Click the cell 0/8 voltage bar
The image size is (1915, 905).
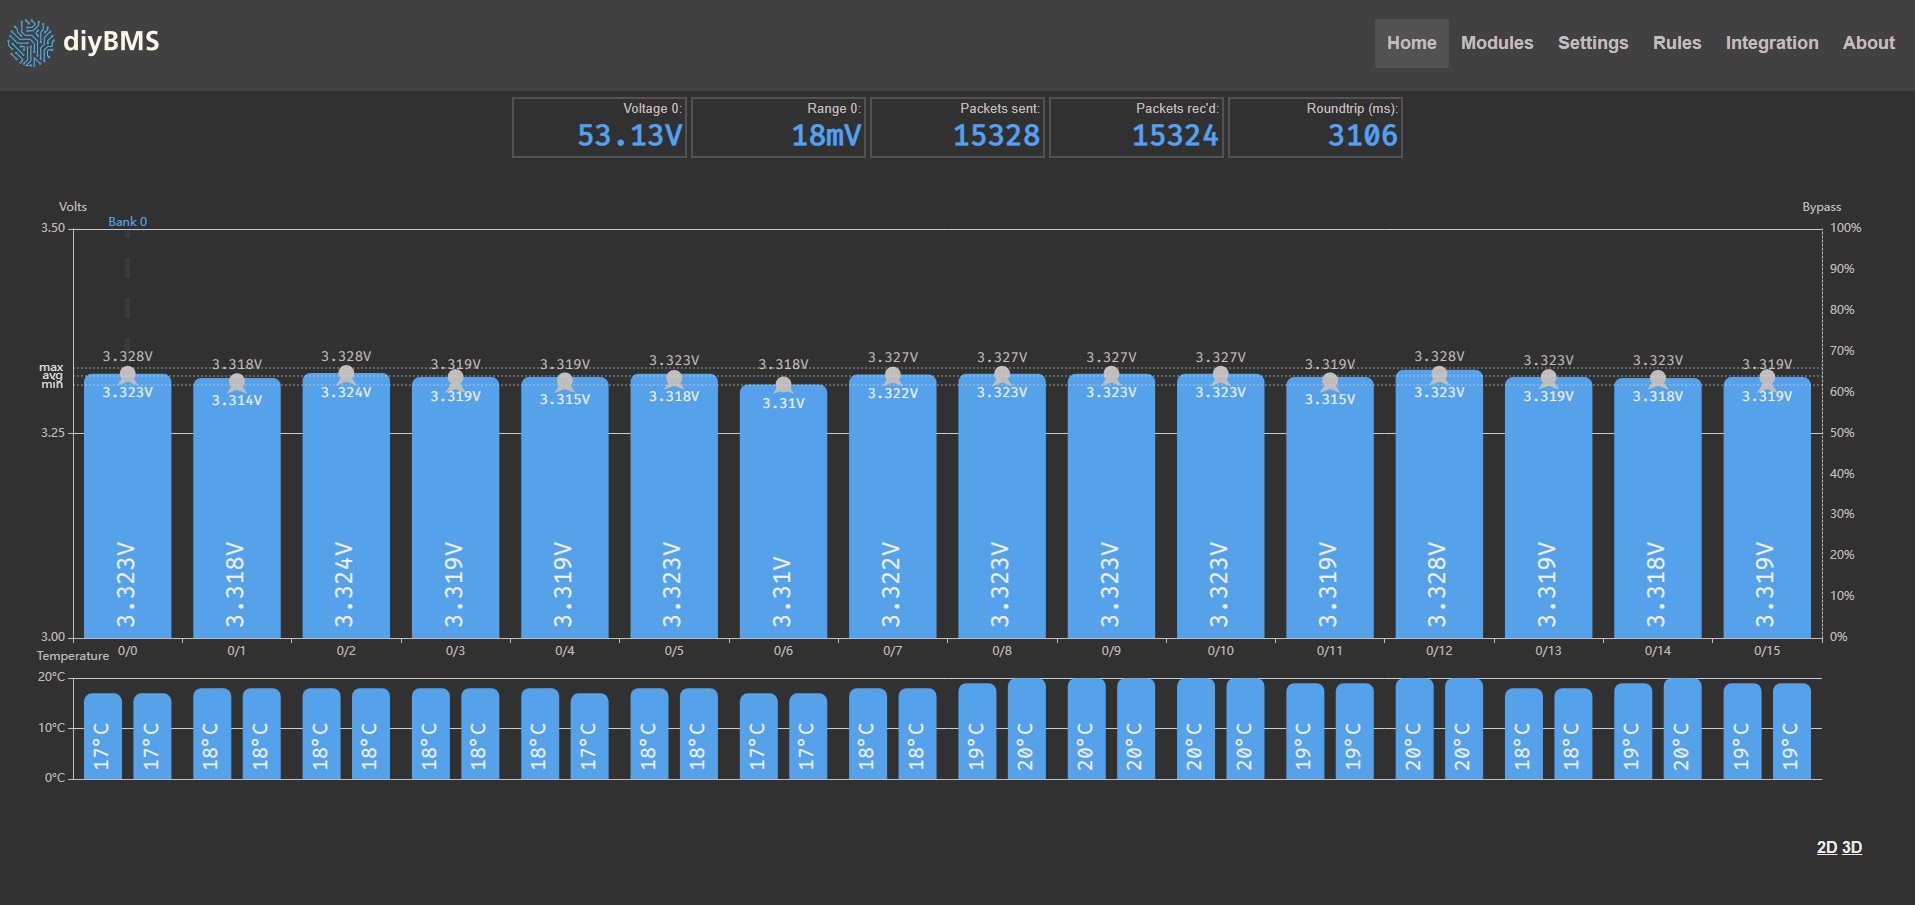pos(1002,506)
